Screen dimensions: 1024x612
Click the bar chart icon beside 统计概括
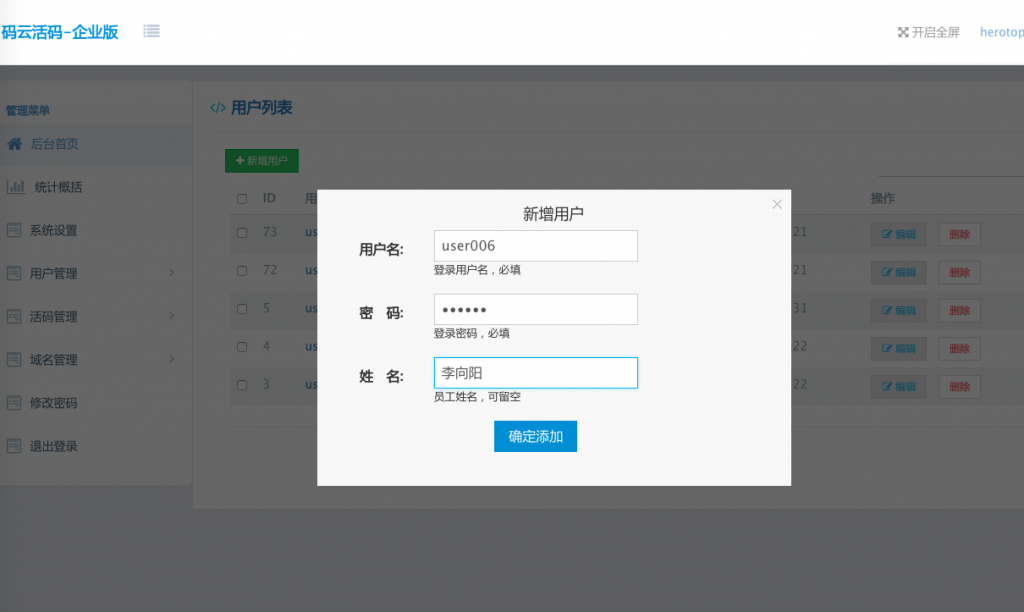tap(16, 187)
